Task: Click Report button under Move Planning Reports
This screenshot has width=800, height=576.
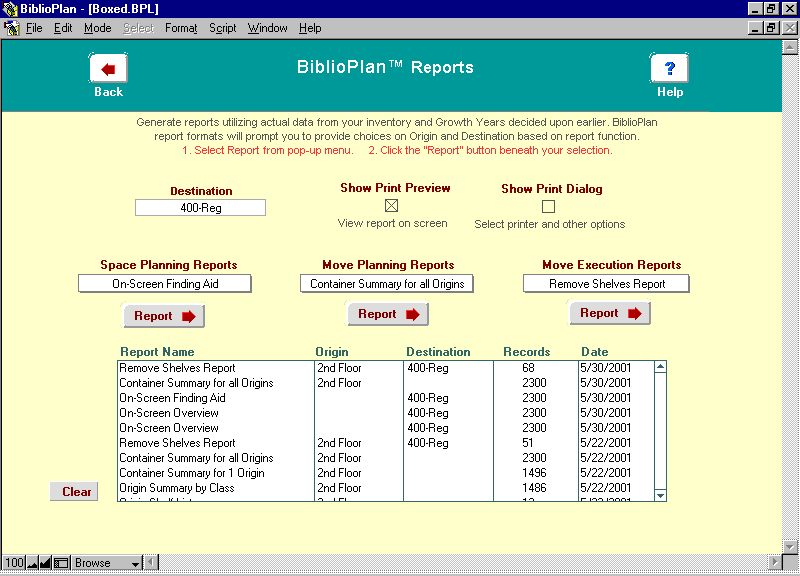Action: click(x=388, y=314)
